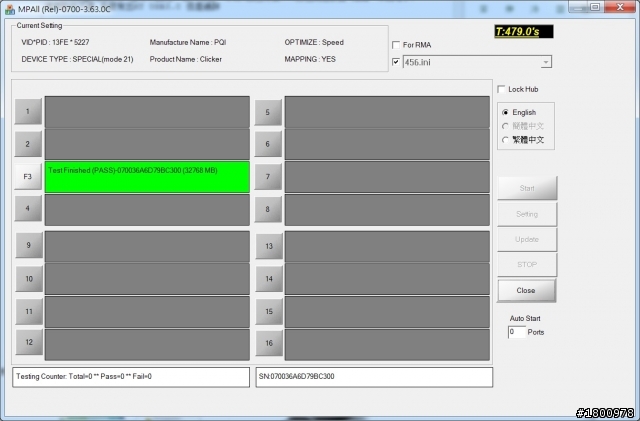Click the VID*PID : 13FE * 5227 text

55,42
